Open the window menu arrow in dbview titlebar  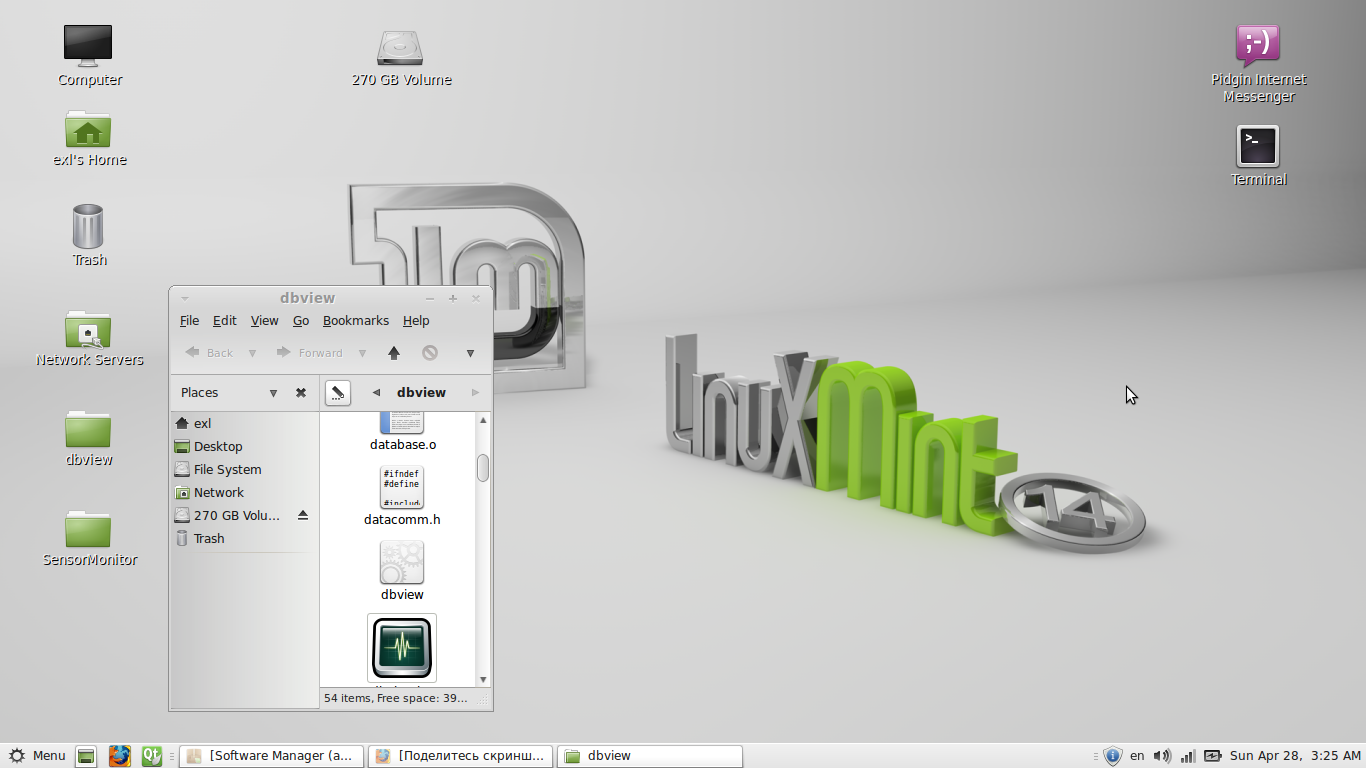click(185, 298)
